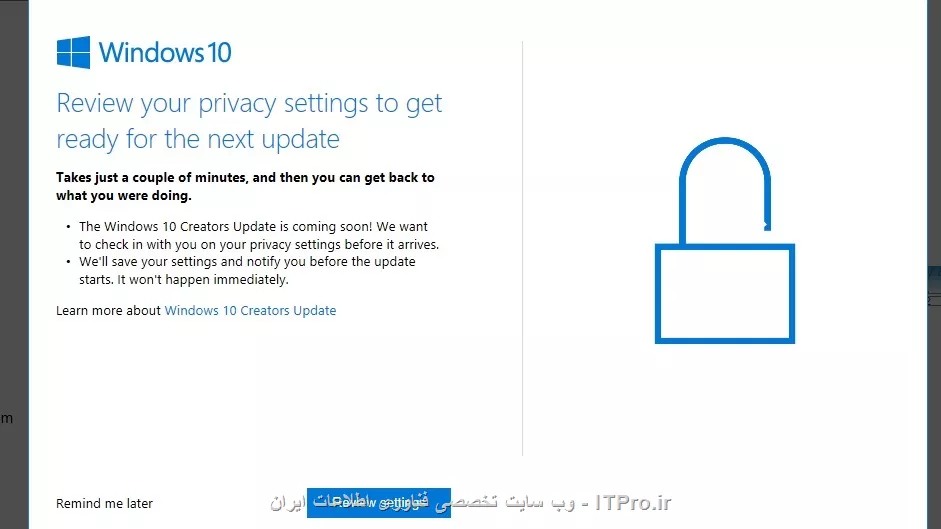This screenshot has height=529, width=941.
Task: Click the square body of the padlock
Action: click(x=725, y=294)
